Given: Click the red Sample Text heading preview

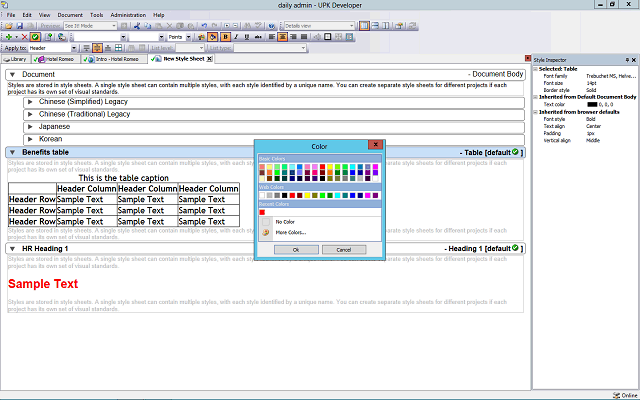Looking at the screenshot, I should pyautogui.click(x=43, y=284).
